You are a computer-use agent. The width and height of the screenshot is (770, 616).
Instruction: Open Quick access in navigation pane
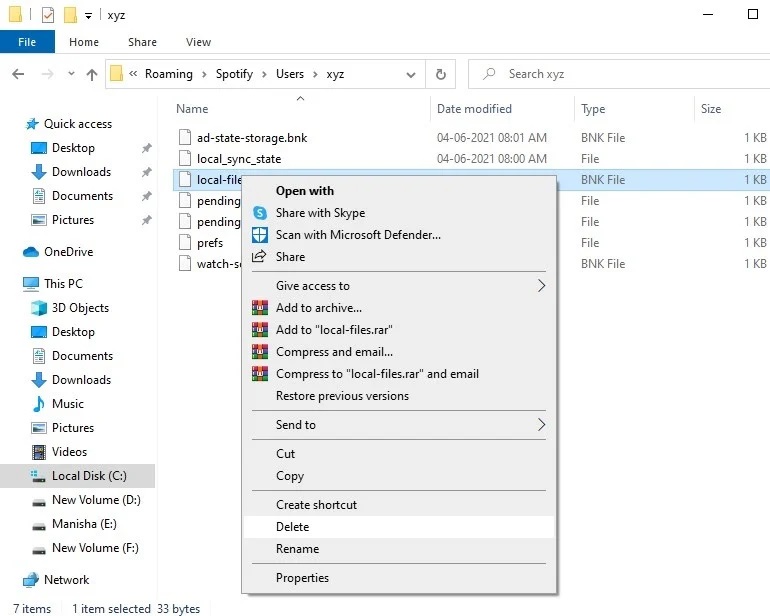click(x=78, y=124)
